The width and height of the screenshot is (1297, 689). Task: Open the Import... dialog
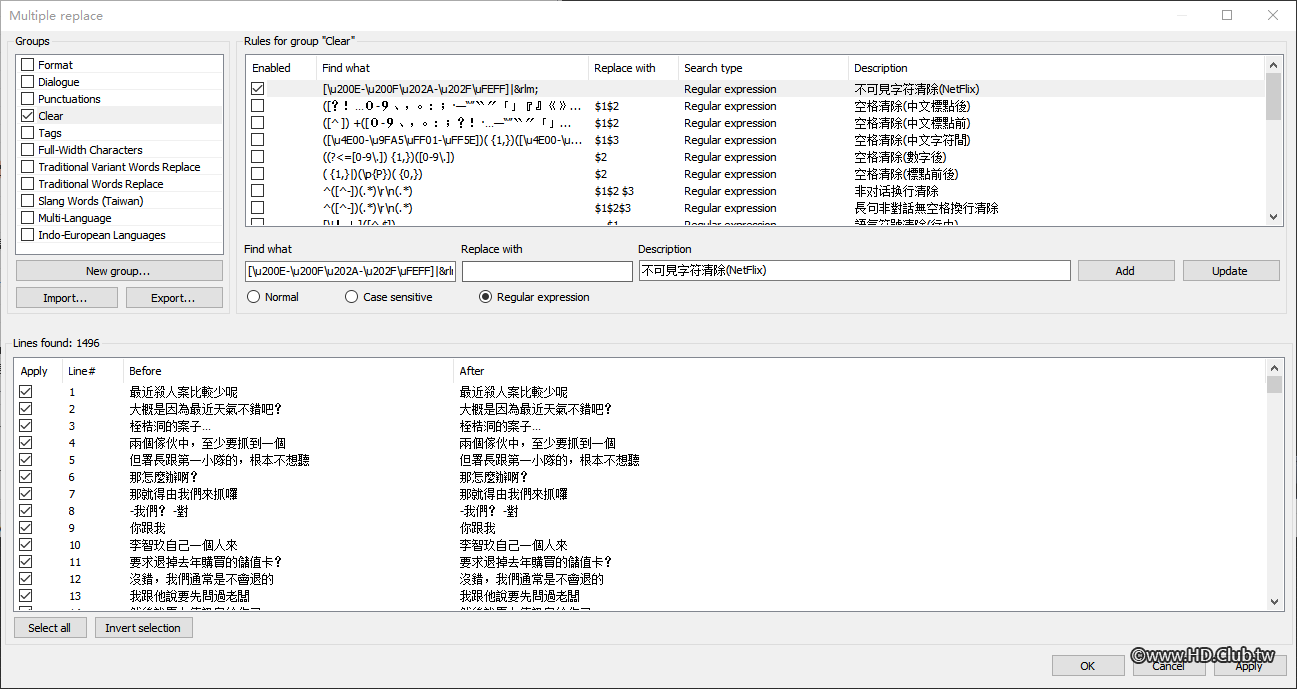pyautogui.click(x=66, y=298)
